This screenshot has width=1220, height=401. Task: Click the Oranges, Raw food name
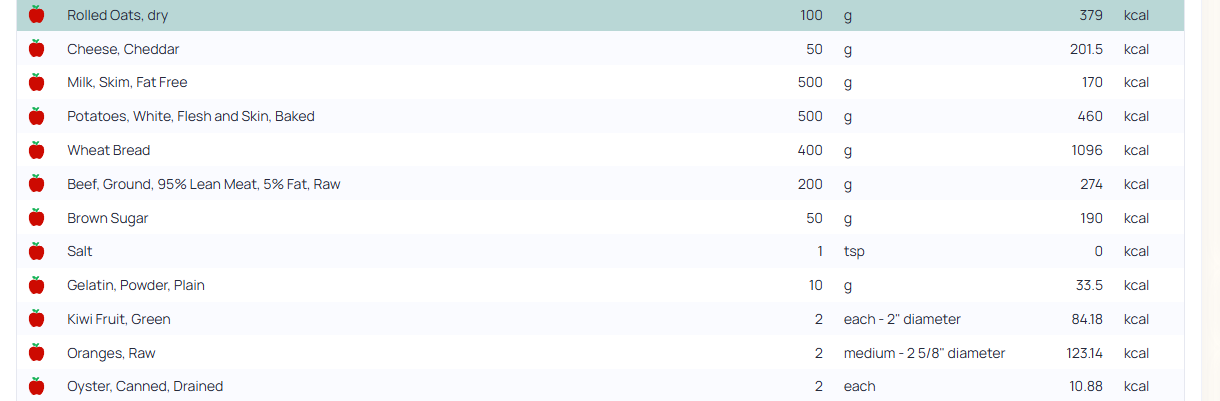[111, 353]
